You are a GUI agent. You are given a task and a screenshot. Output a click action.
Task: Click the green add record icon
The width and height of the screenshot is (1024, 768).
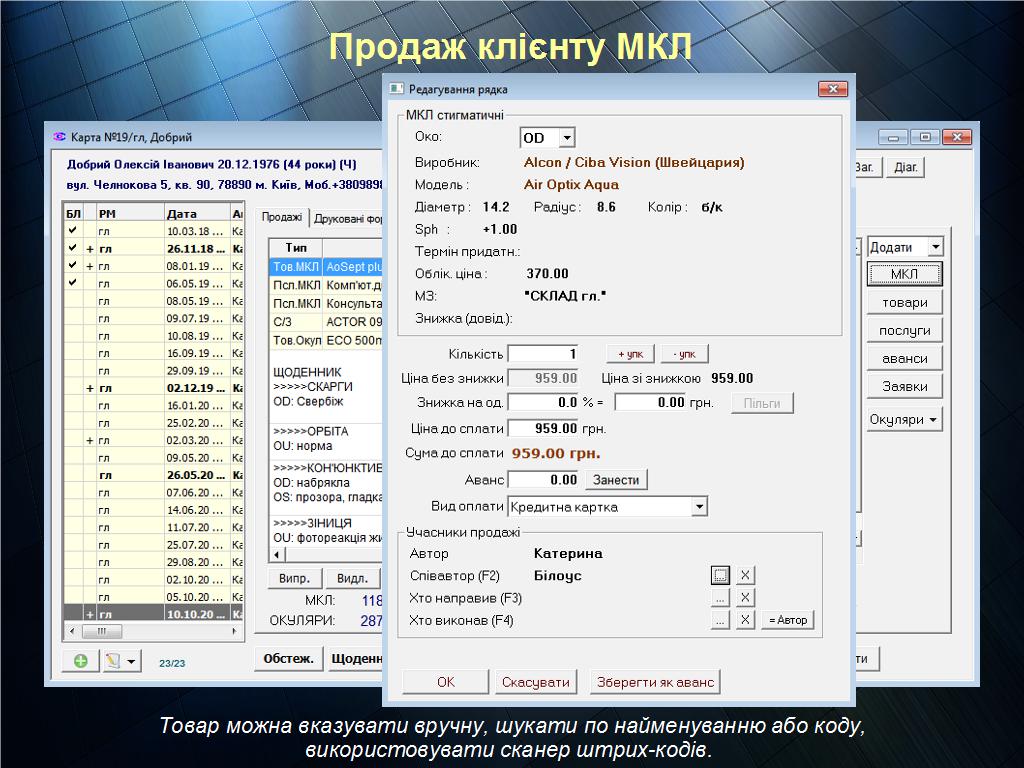(x=81, y=661)
